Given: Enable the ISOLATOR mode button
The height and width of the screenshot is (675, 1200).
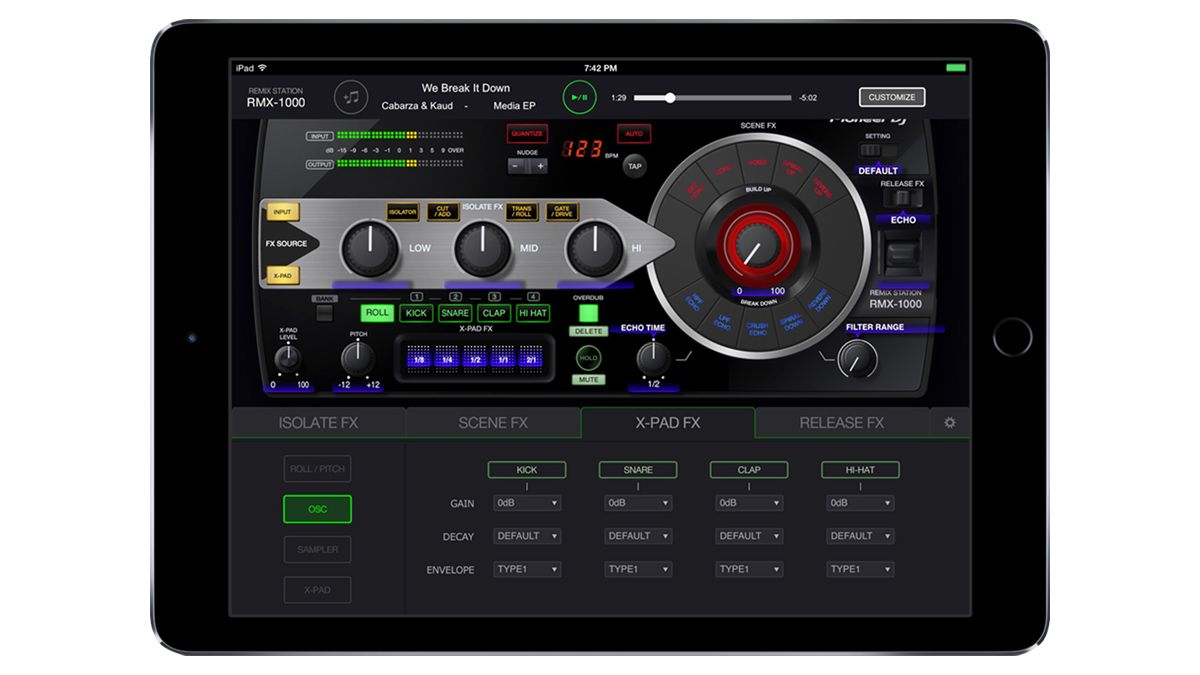Looking at the screenshot, I should [402, 212].
